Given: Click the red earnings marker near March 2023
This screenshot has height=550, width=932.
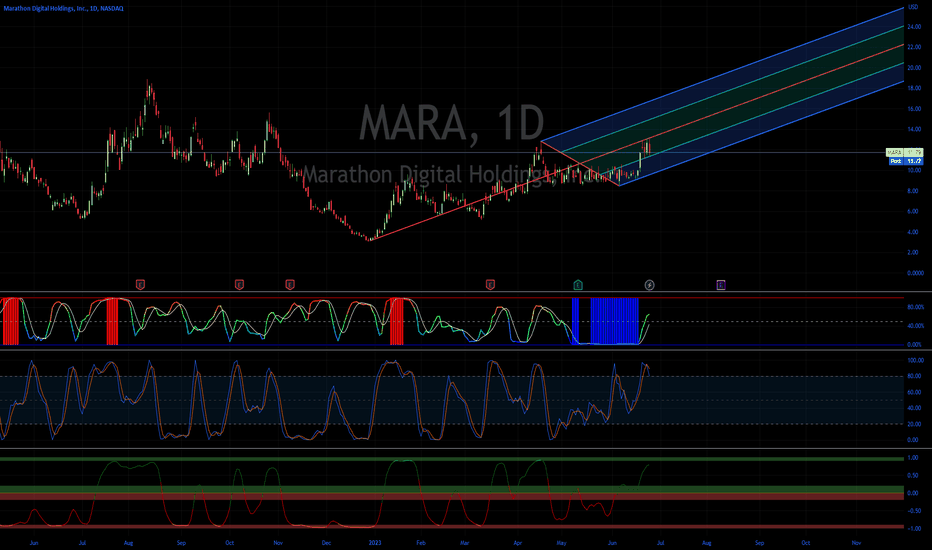Looking at the screenshot, I should tap(490, 285).
